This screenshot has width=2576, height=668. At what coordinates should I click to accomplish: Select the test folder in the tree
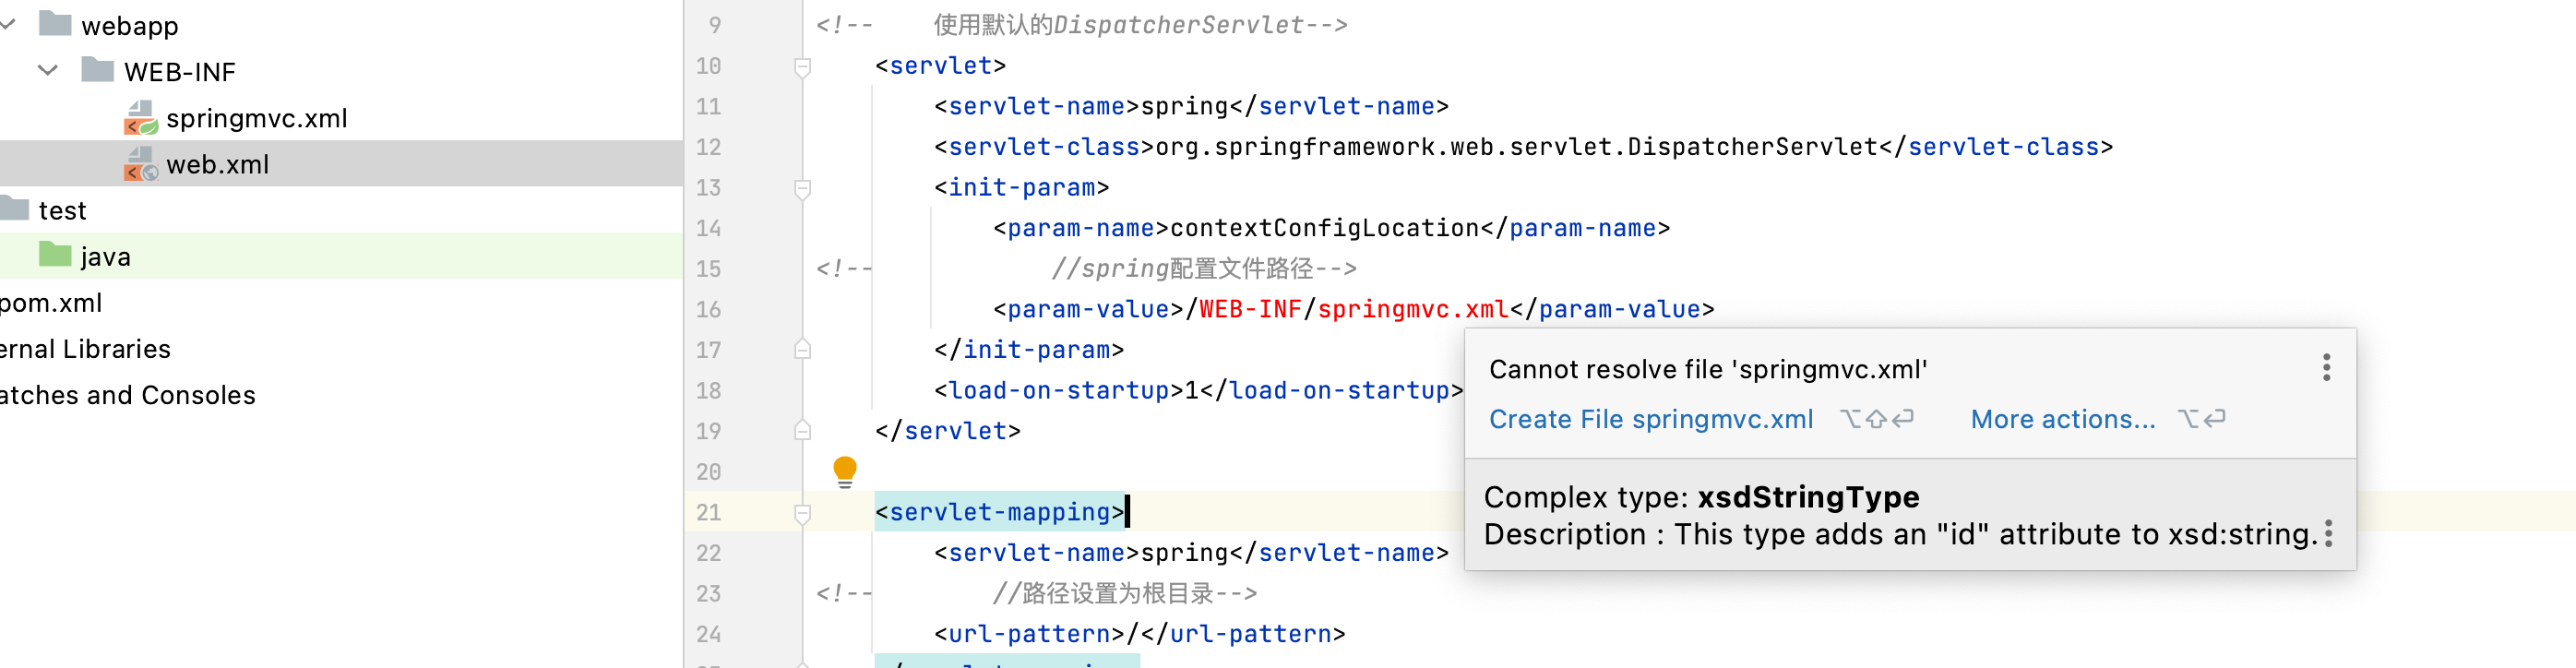62,210
